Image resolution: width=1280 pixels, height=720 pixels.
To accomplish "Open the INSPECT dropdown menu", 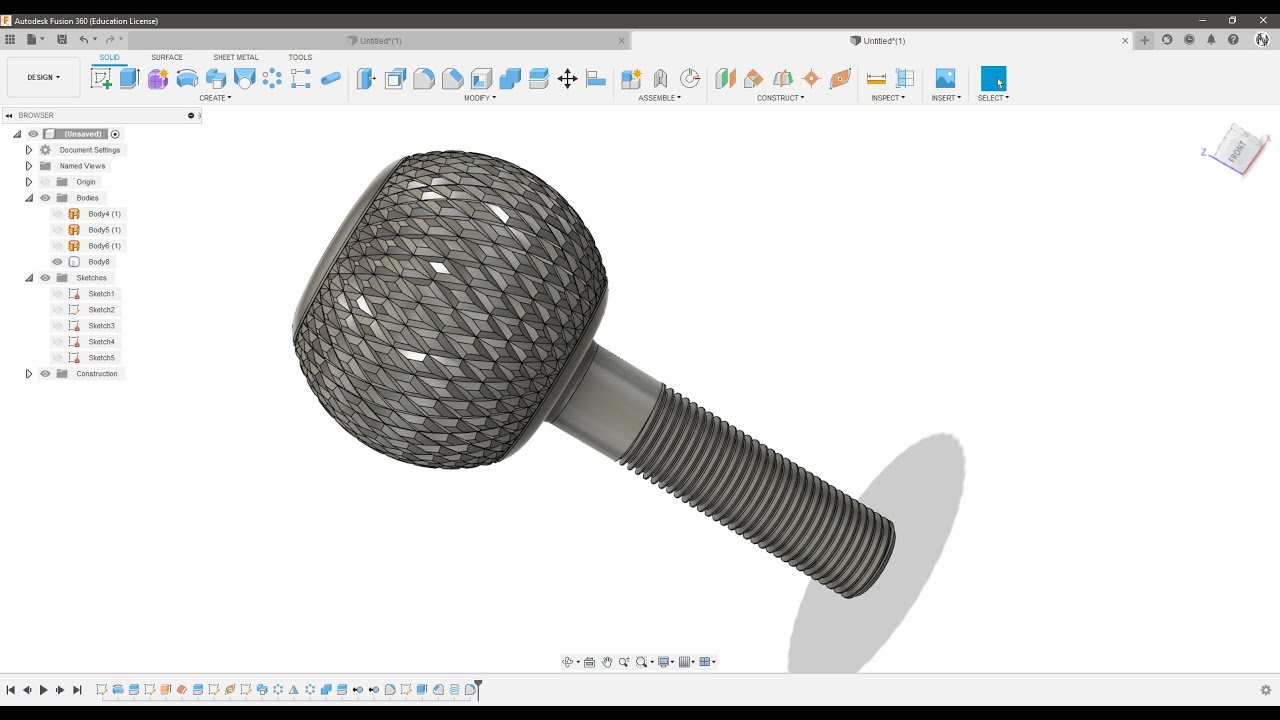I will pyautogui.click(x=888, y=98).
